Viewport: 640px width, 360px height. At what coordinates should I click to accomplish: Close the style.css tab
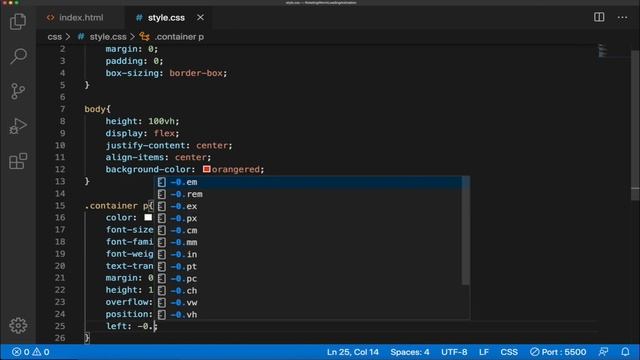(x=200, y=18)
